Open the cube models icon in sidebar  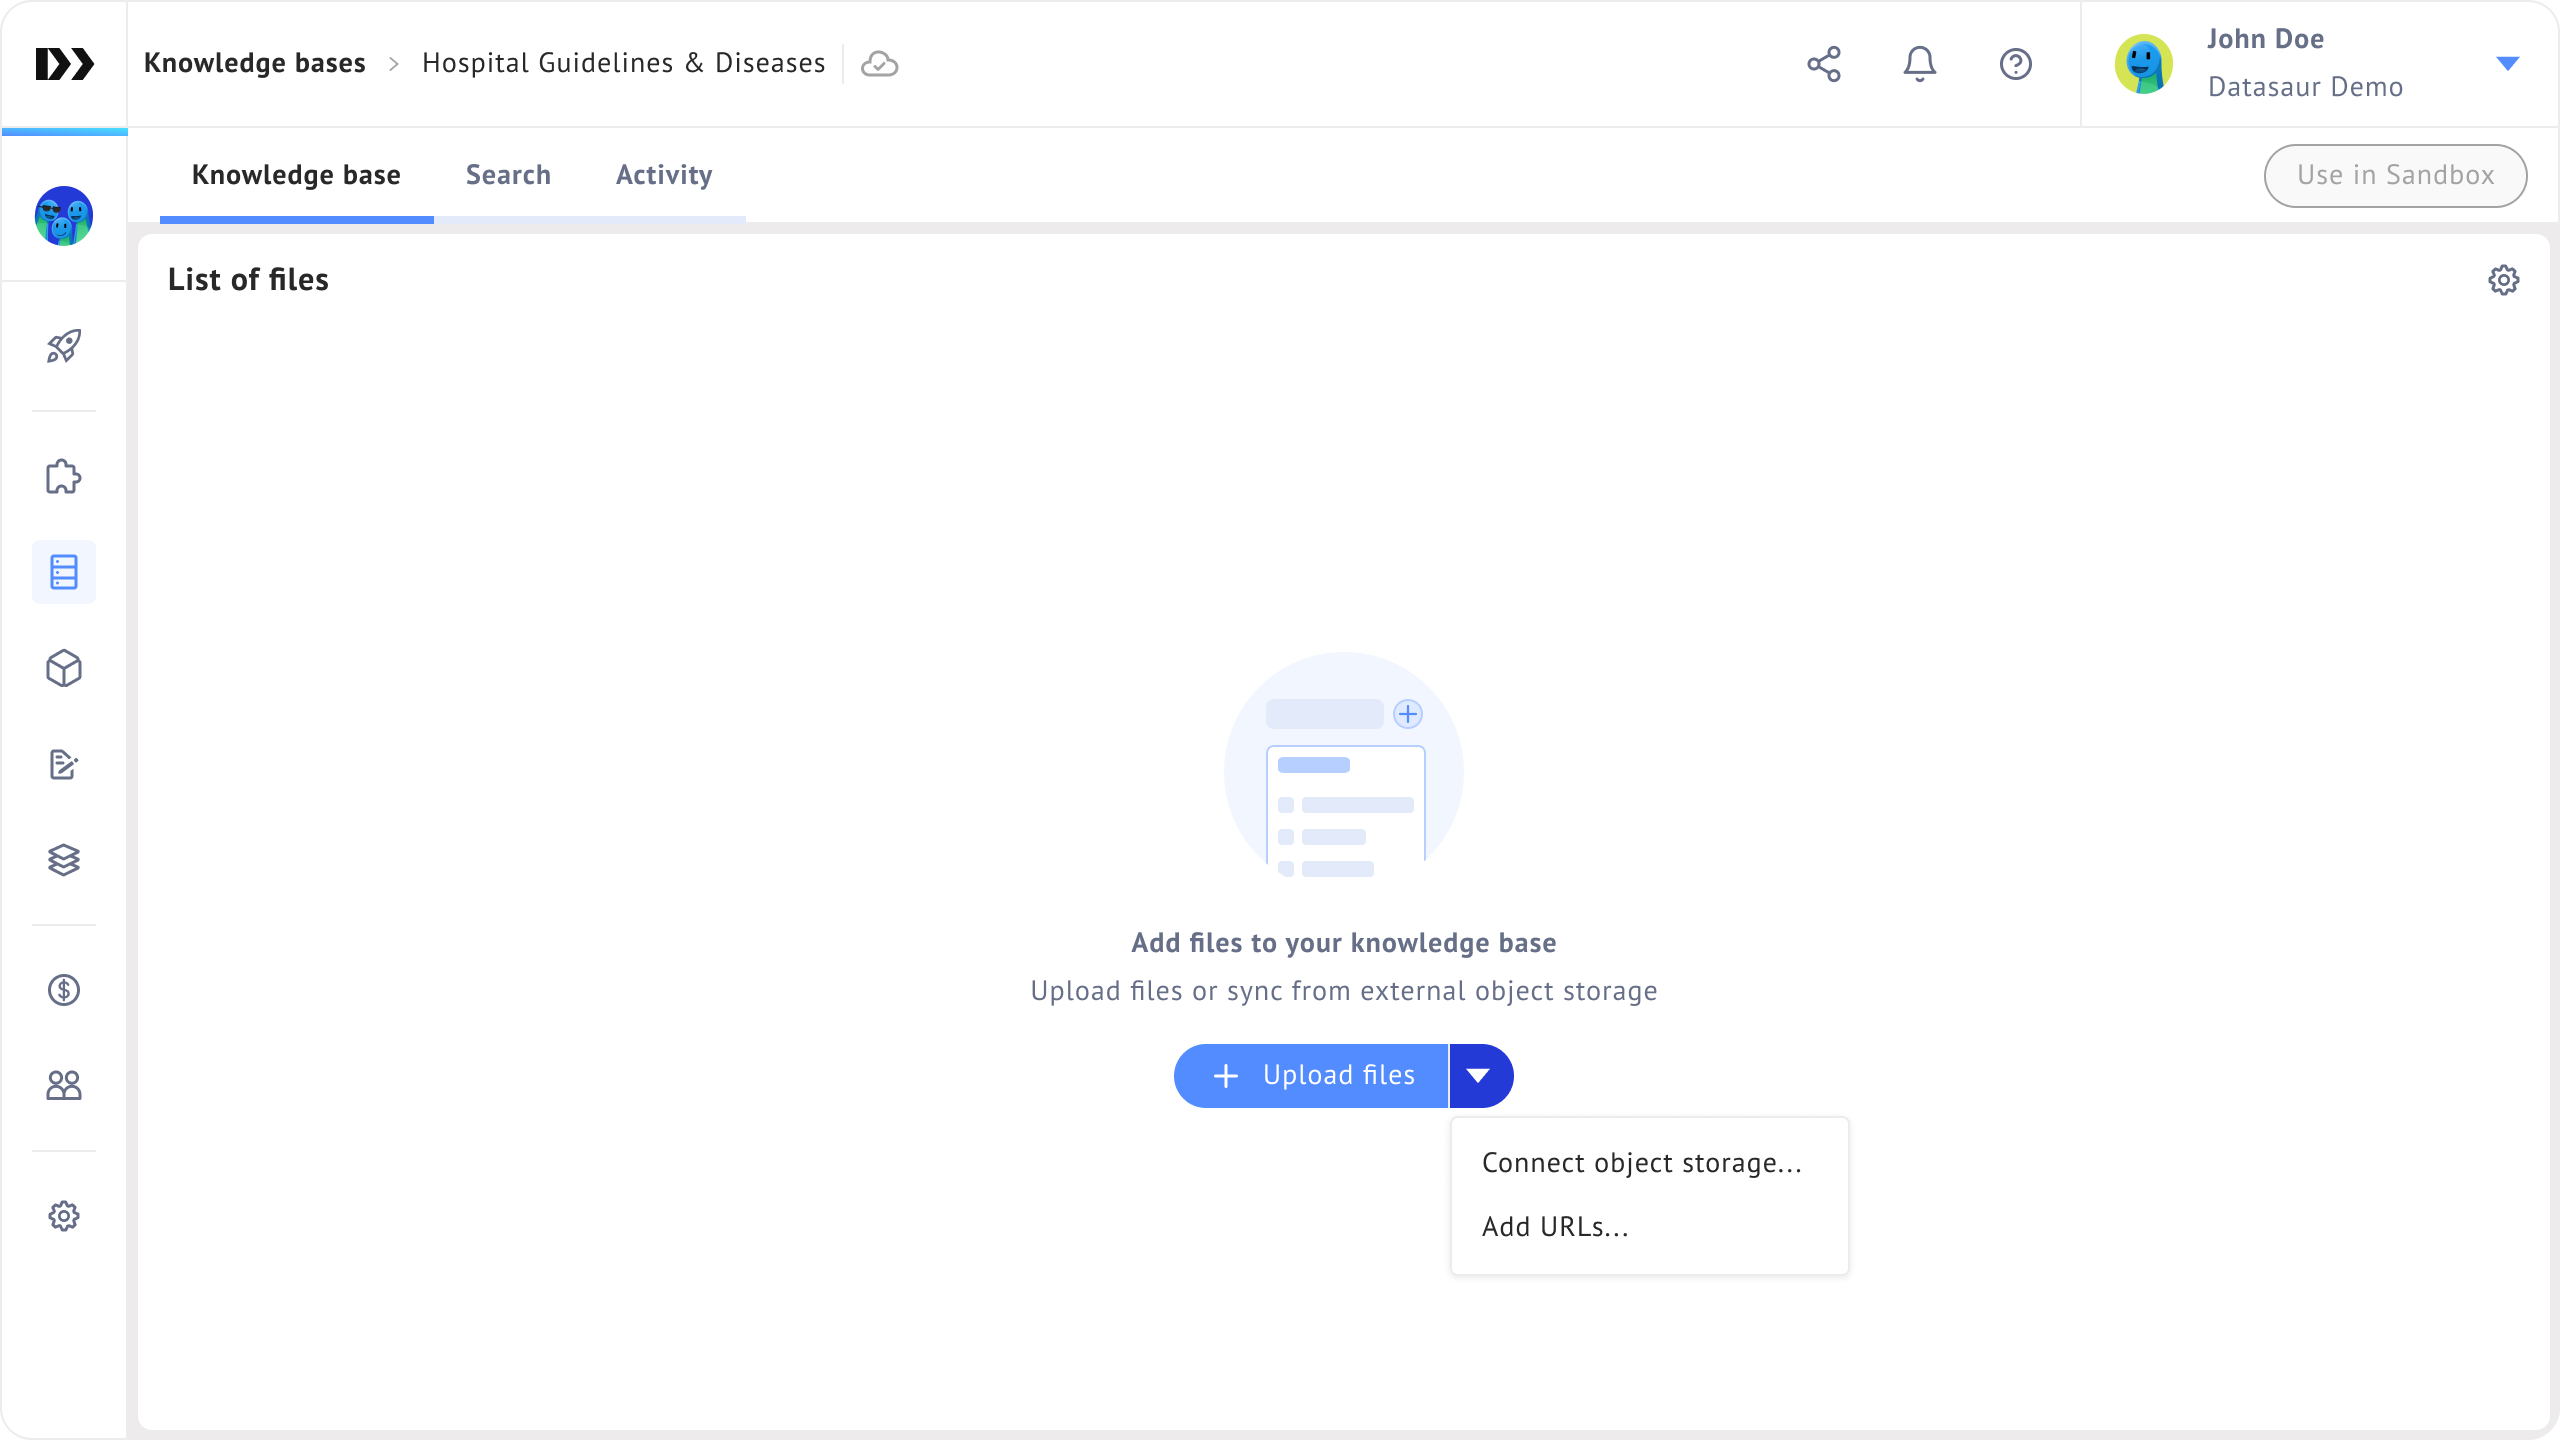pos(64,668)
